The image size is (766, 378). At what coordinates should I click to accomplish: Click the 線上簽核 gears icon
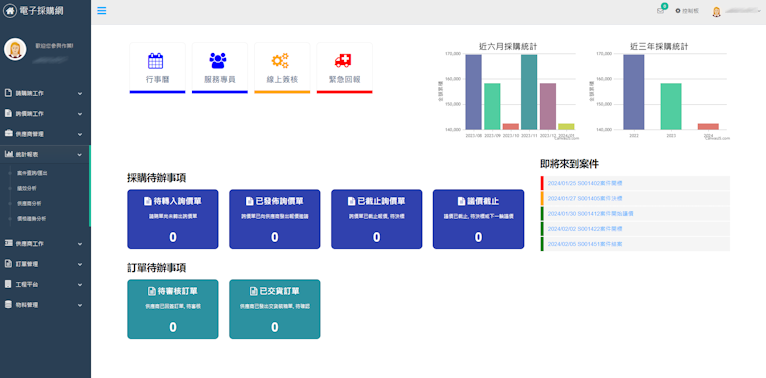[x=280, y=61]
